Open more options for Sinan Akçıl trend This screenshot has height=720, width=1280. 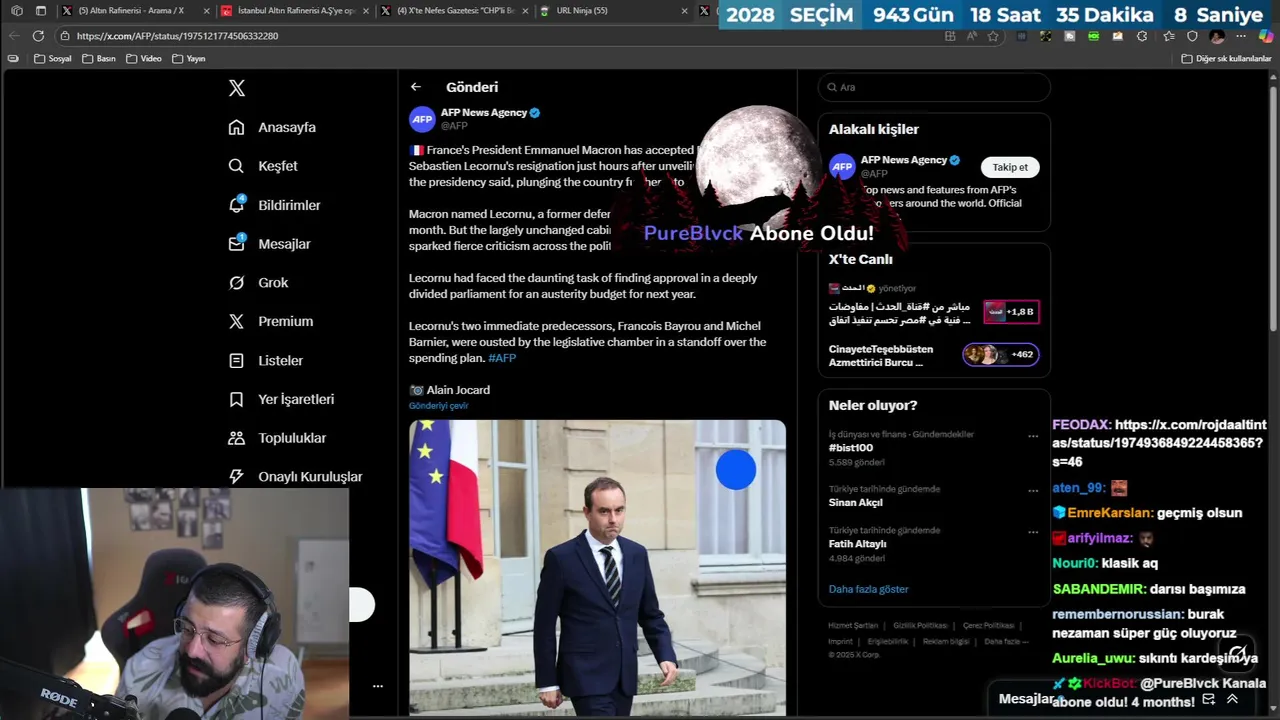(x=1033, y=491)
